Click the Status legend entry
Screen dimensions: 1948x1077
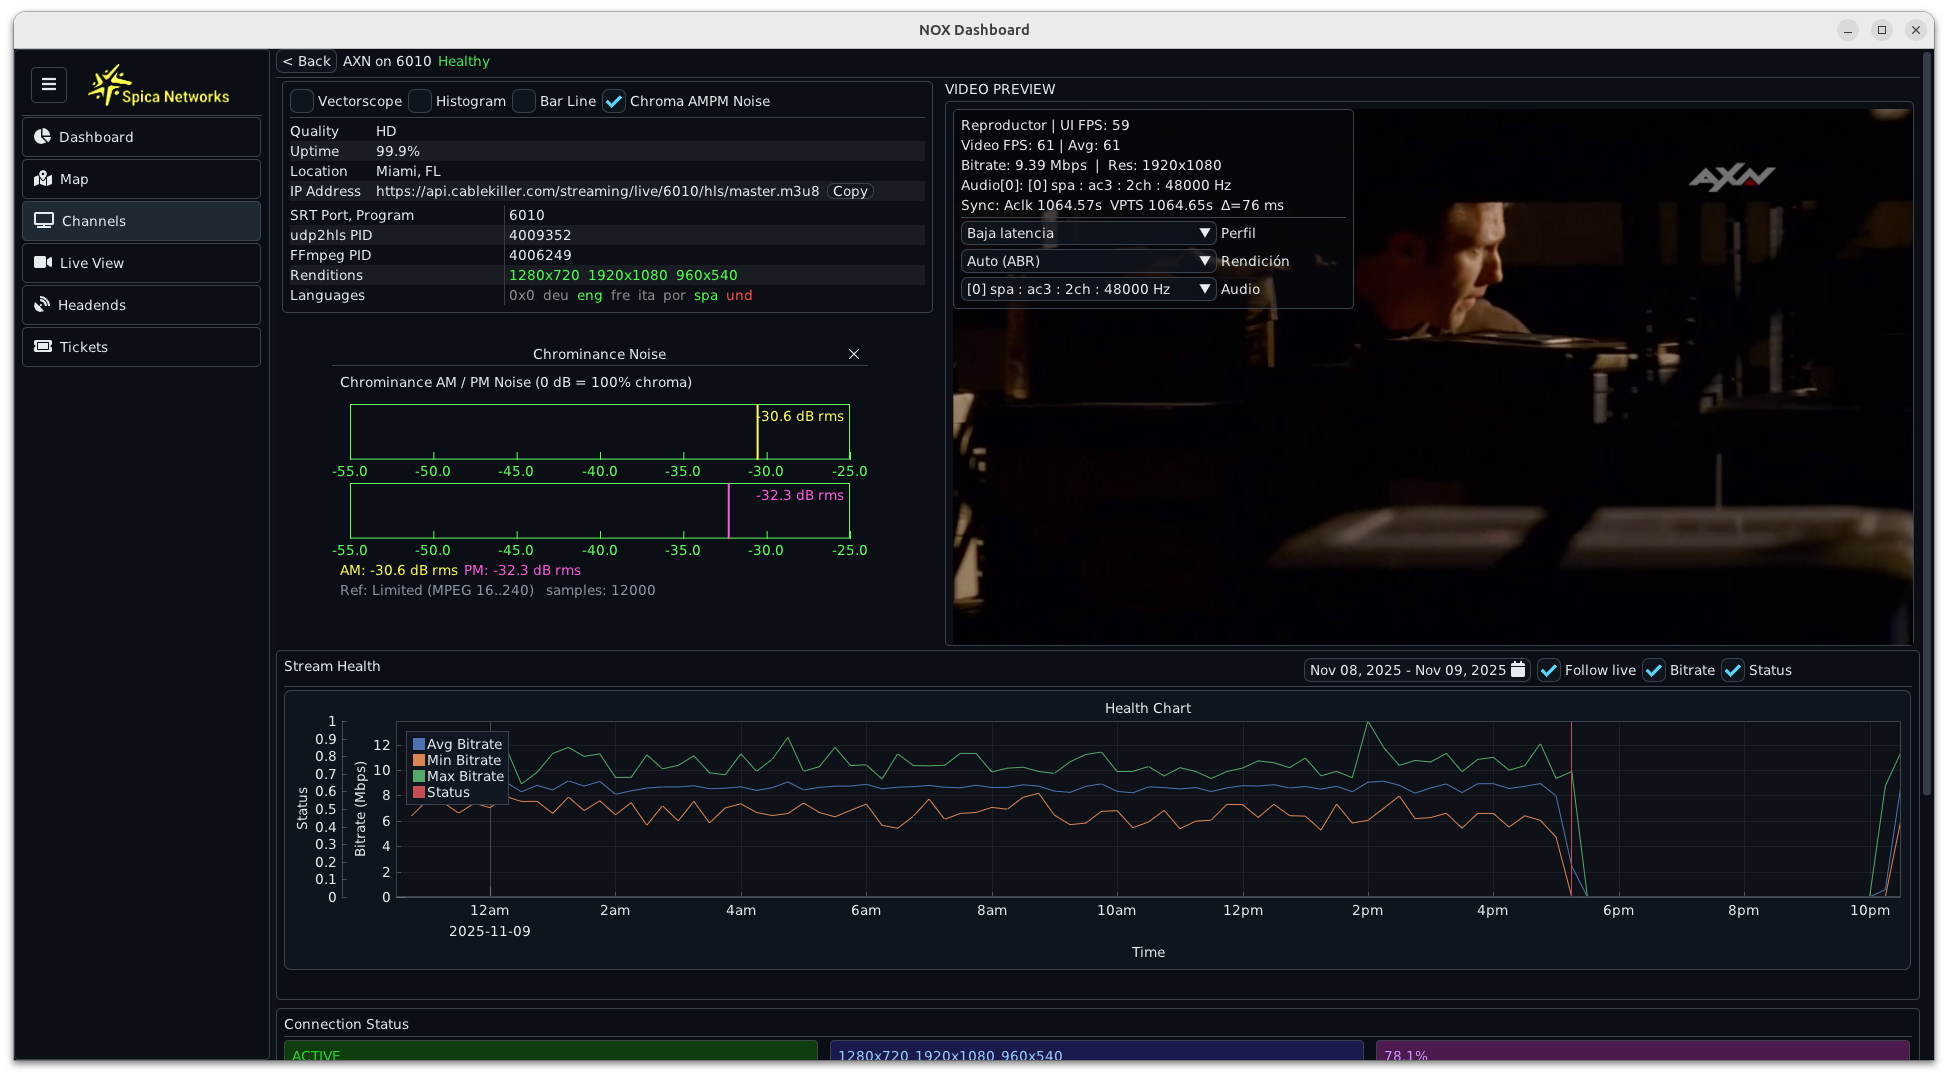[442, 792]
